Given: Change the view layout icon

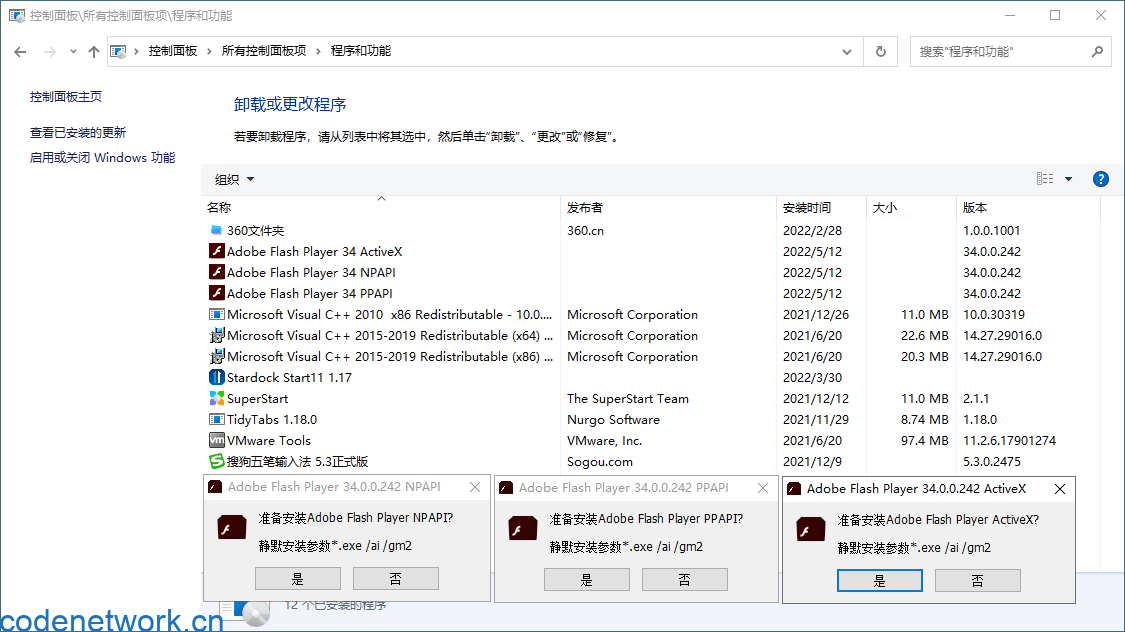Looking at the screenshot, I should pos(1045,179).
